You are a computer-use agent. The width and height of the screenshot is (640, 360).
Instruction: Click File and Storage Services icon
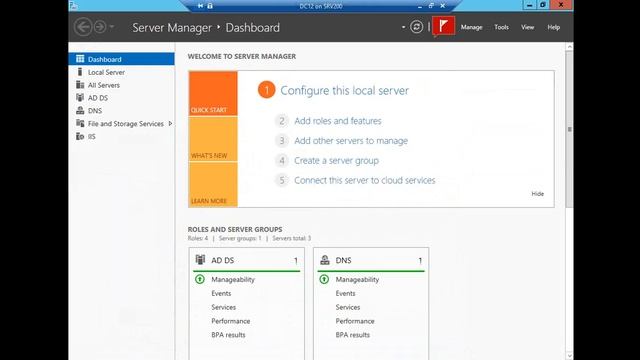(80, 123)
